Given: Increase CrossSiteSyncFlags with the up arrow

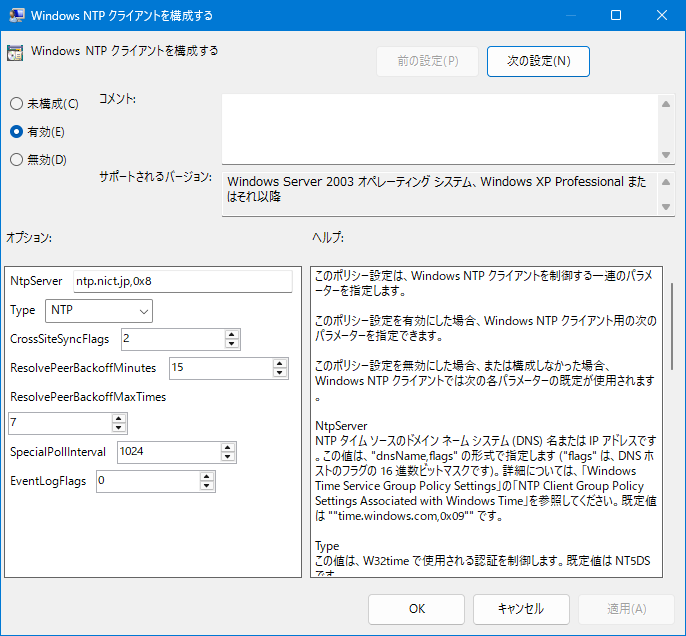Looking at the screenshot, I should pos(232,335).
